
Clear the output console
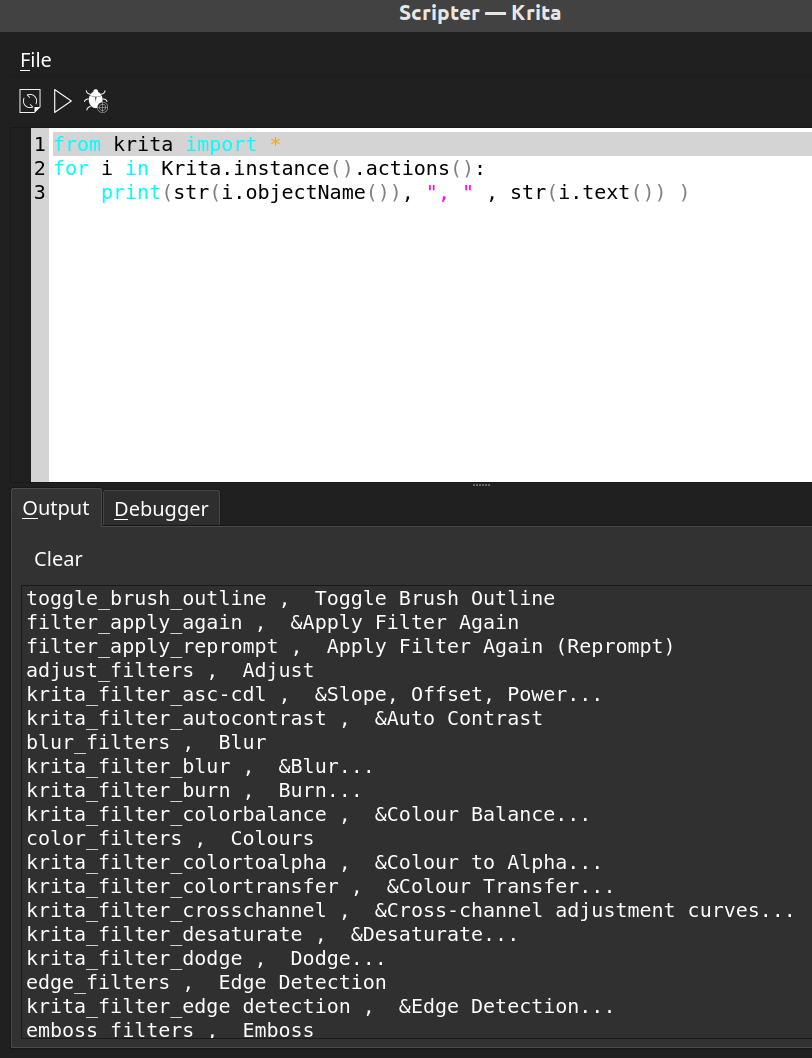click(x=58, y=559)
